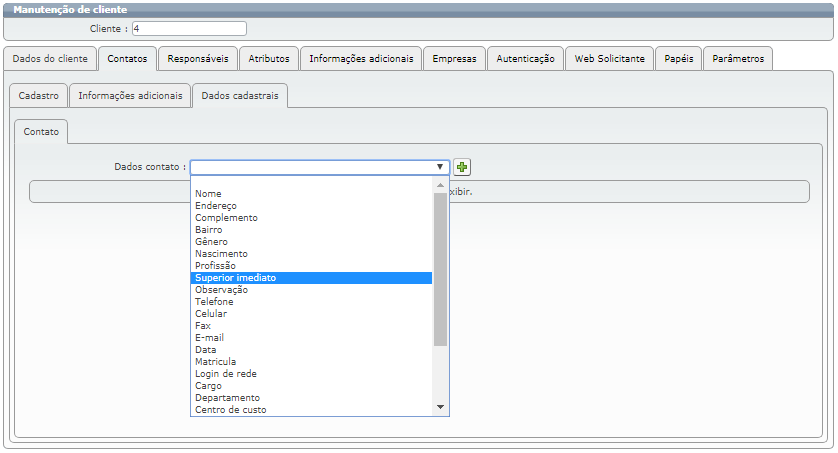The image size is (838, 453).
Task: Open the Dados contato dropdown arrow
Action: 440,167
